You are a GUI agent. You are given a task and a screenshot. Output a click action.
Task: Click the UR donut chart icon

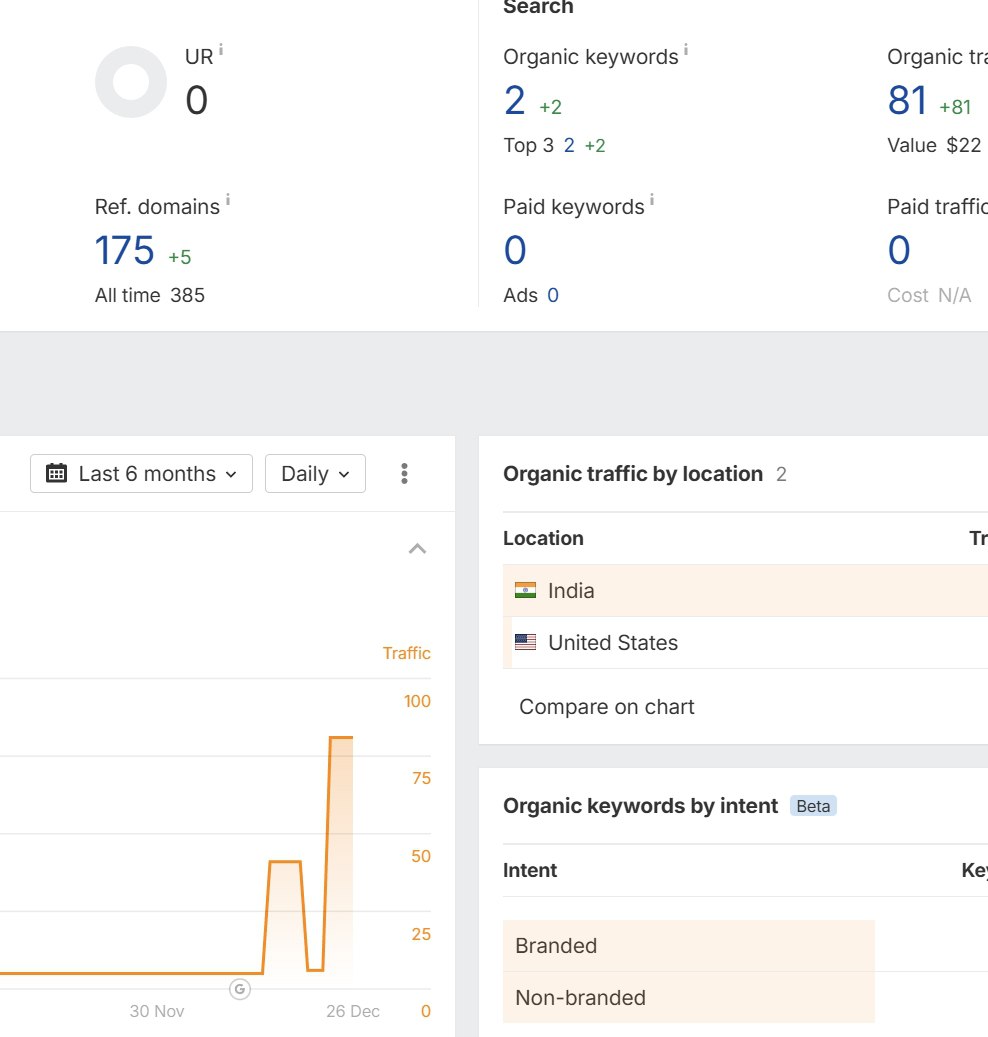[131, 82]
